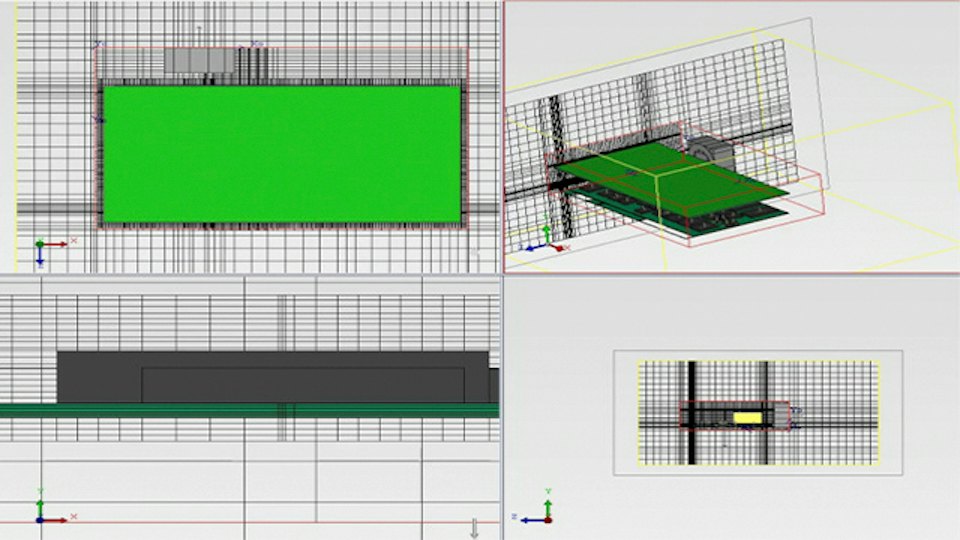The width and height of the screenshot is (960, 540).
Task: Click the axis triad in bottom-left side viewport
Action: pyautogui.click(x=54, y=508)
